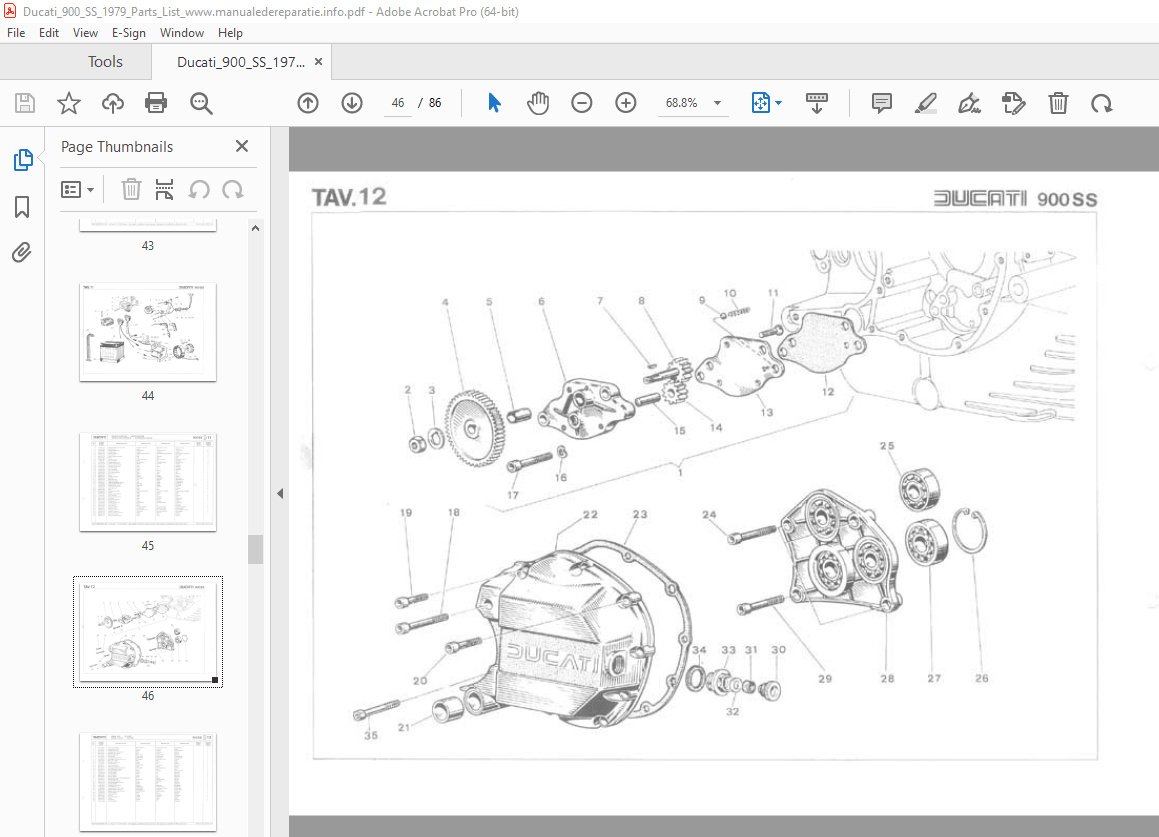Select the Highlight text tool
The image size is (1159, 837).
[925, 103]
